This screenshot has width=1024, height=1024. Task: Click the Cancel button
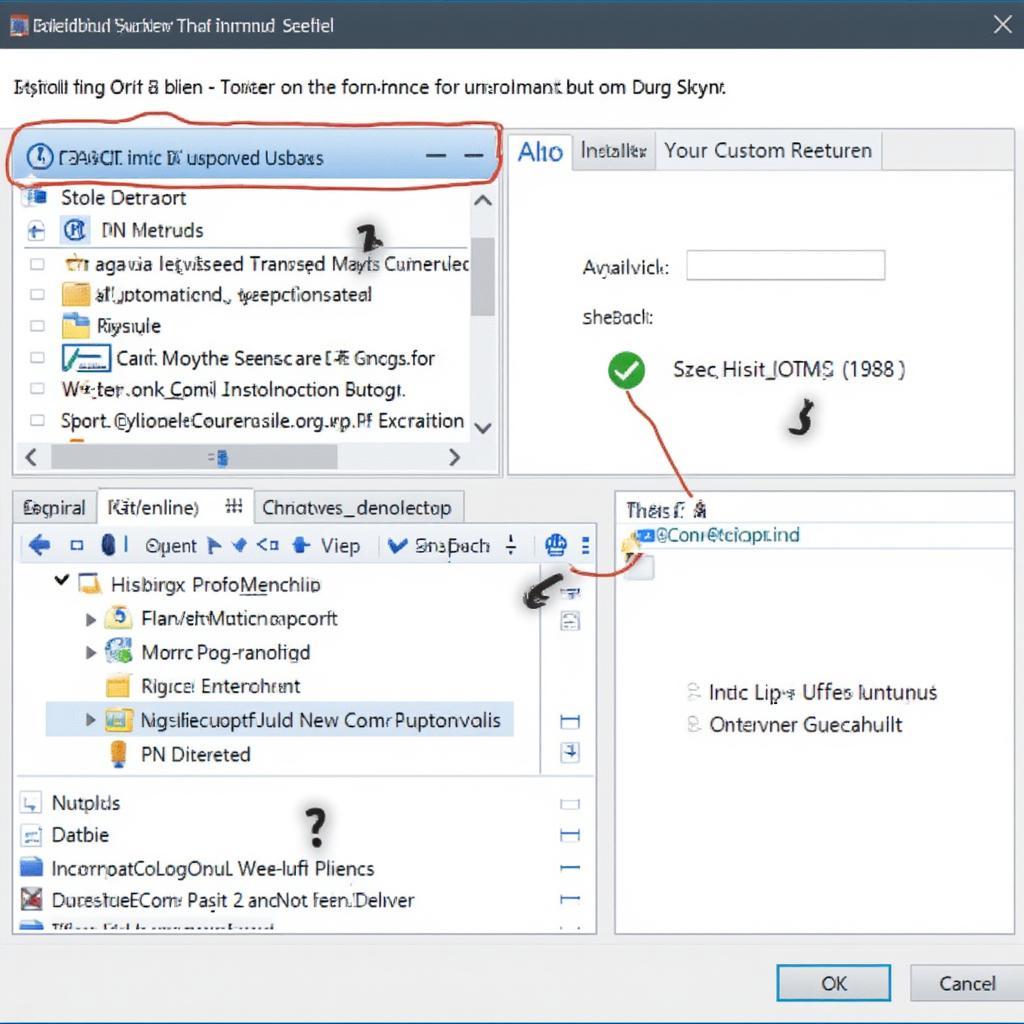[x=967, y=983]
